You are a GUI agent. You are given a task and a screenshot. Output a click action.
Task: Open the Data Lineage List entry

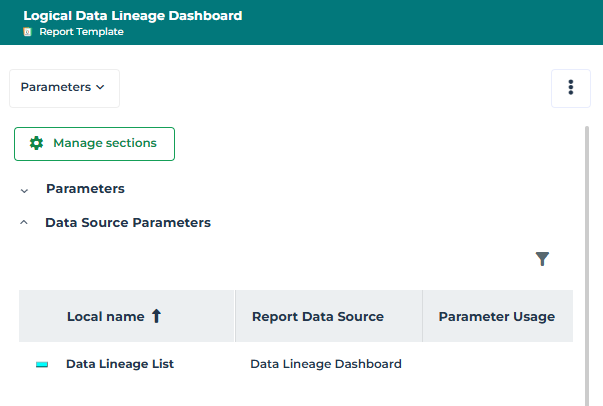point(120,364)
